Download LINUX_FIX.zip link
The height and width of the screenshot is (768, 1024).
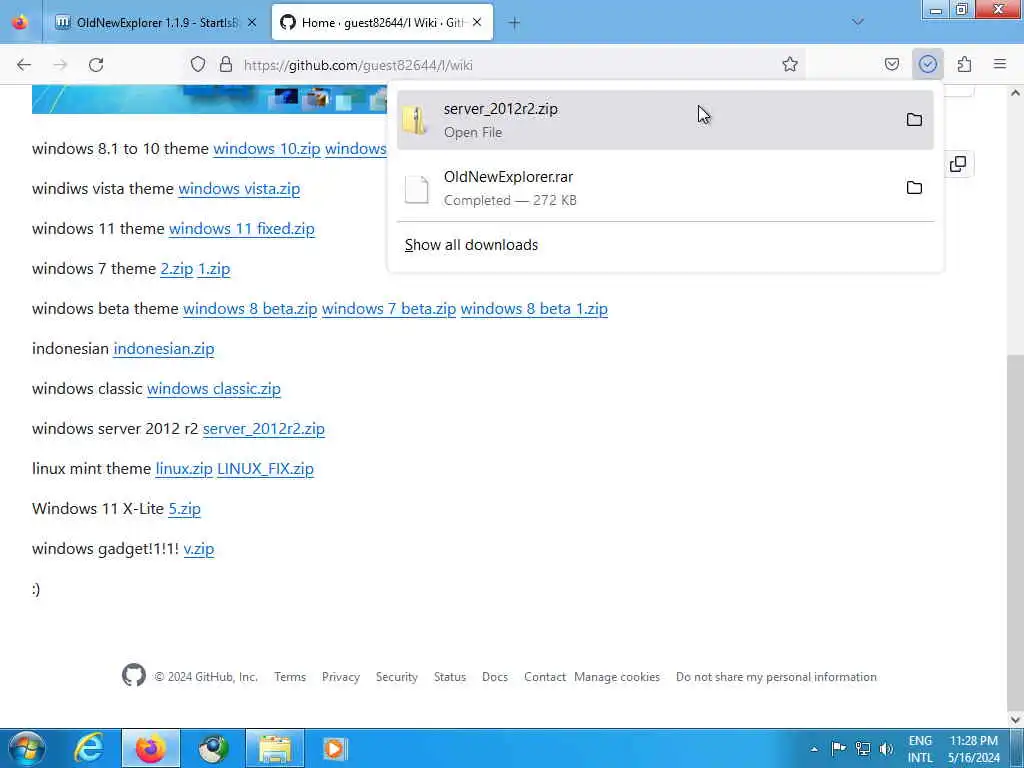(265, 468)
